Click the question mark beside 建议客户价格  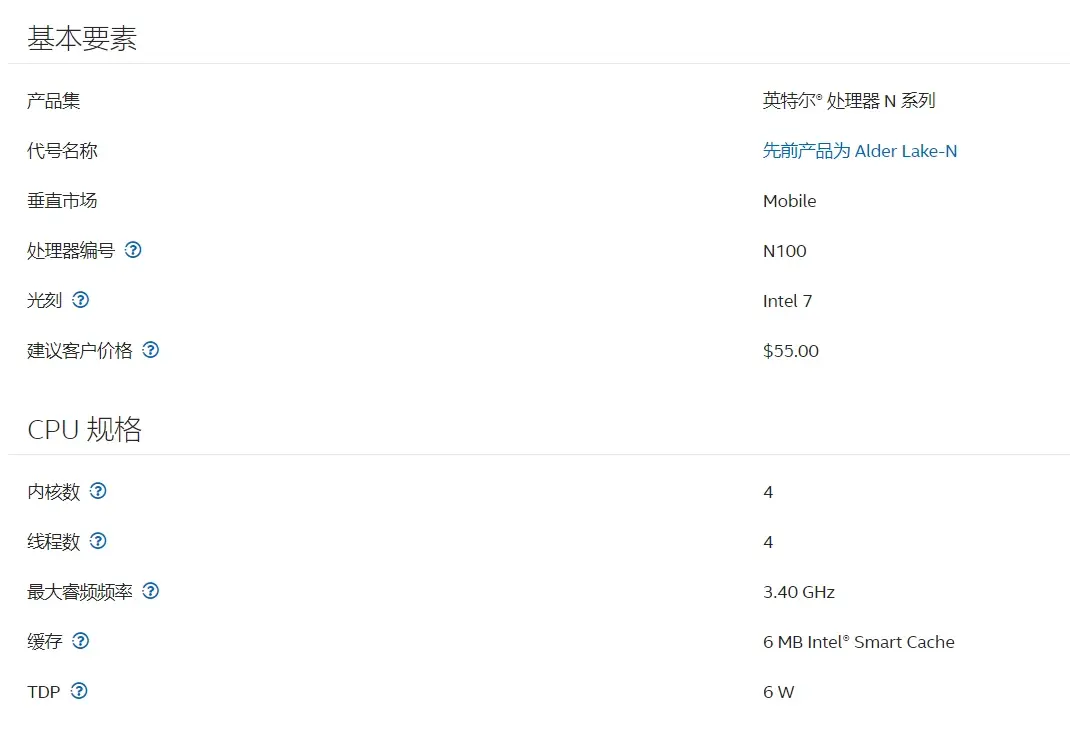(x=150, y=350)
